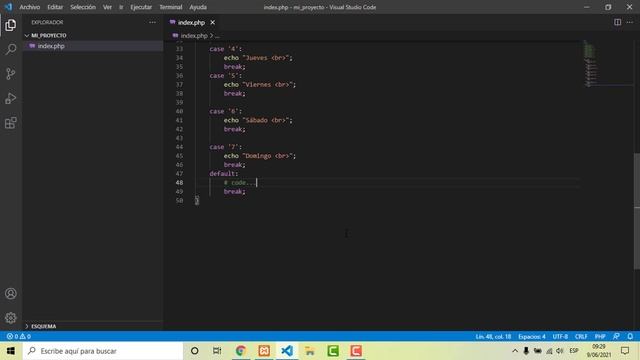Click the 'default:' code line

pyautogui.click(x=224, y=173)
